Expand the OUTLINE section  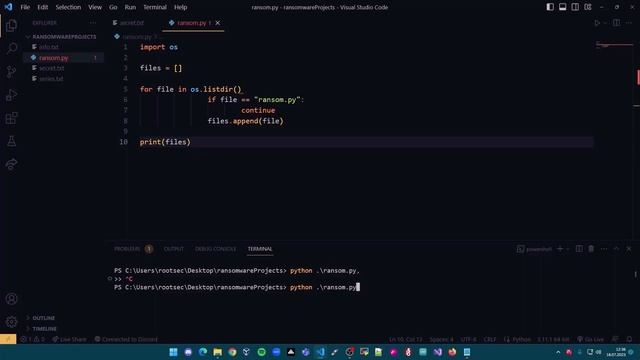pos(44,318)
